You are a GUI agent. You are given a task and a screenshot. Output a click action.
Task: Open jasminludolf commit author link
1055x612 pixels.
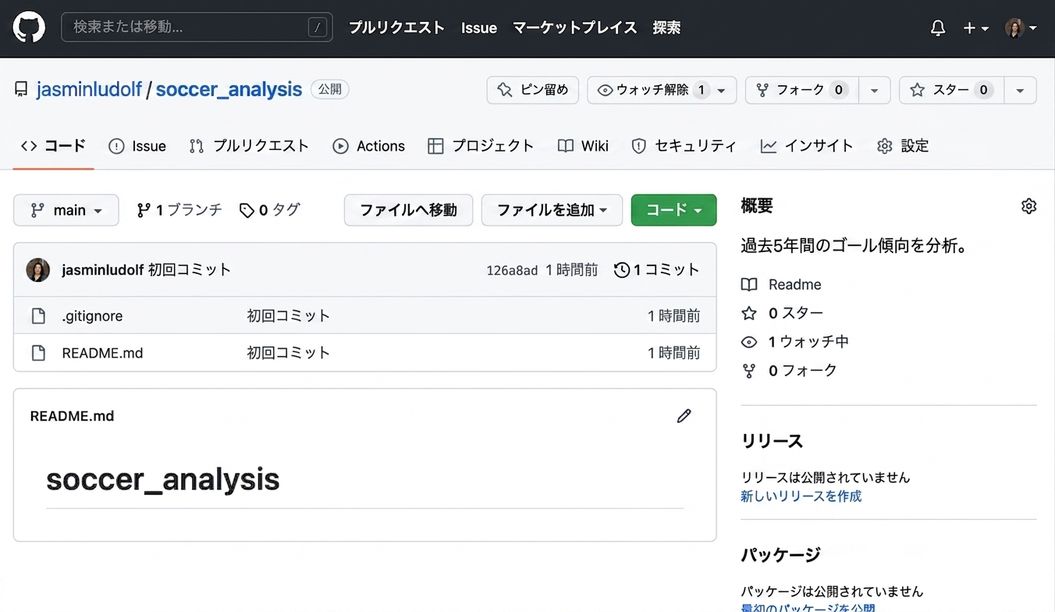tap(102, 270)
